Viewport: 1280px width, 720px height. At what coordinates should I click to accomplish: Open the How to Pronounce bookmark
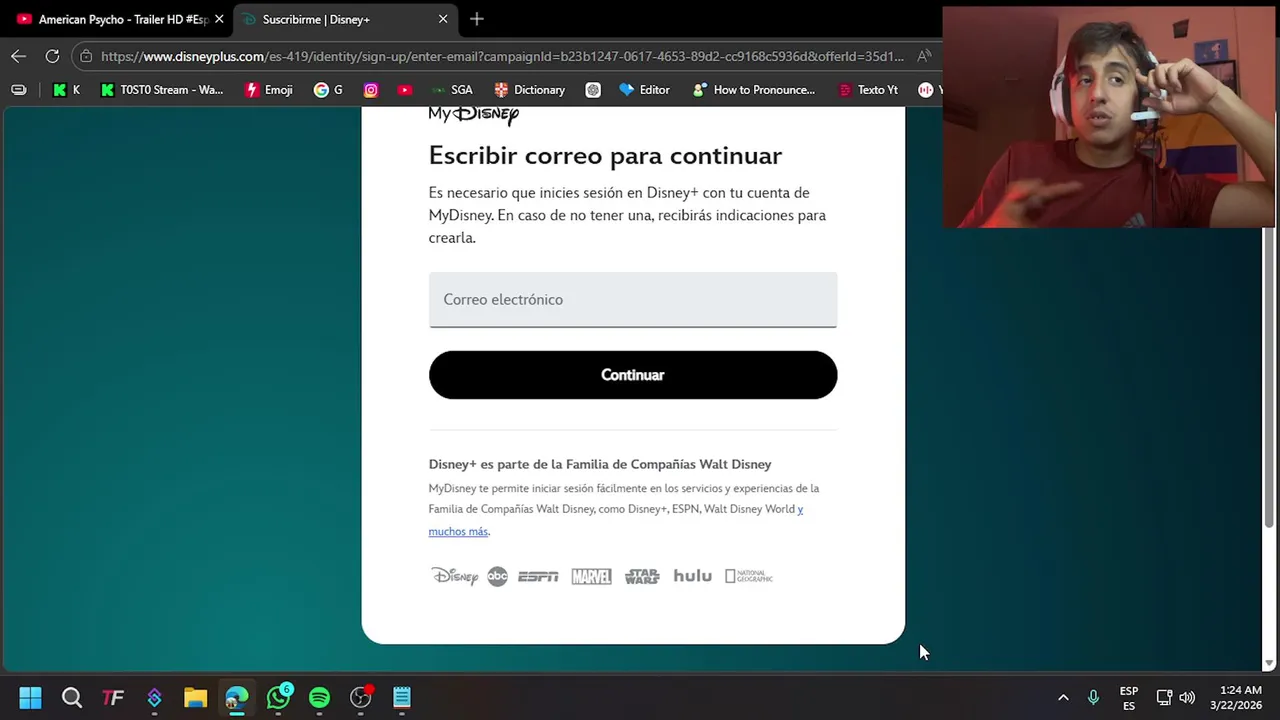point(754,90)
